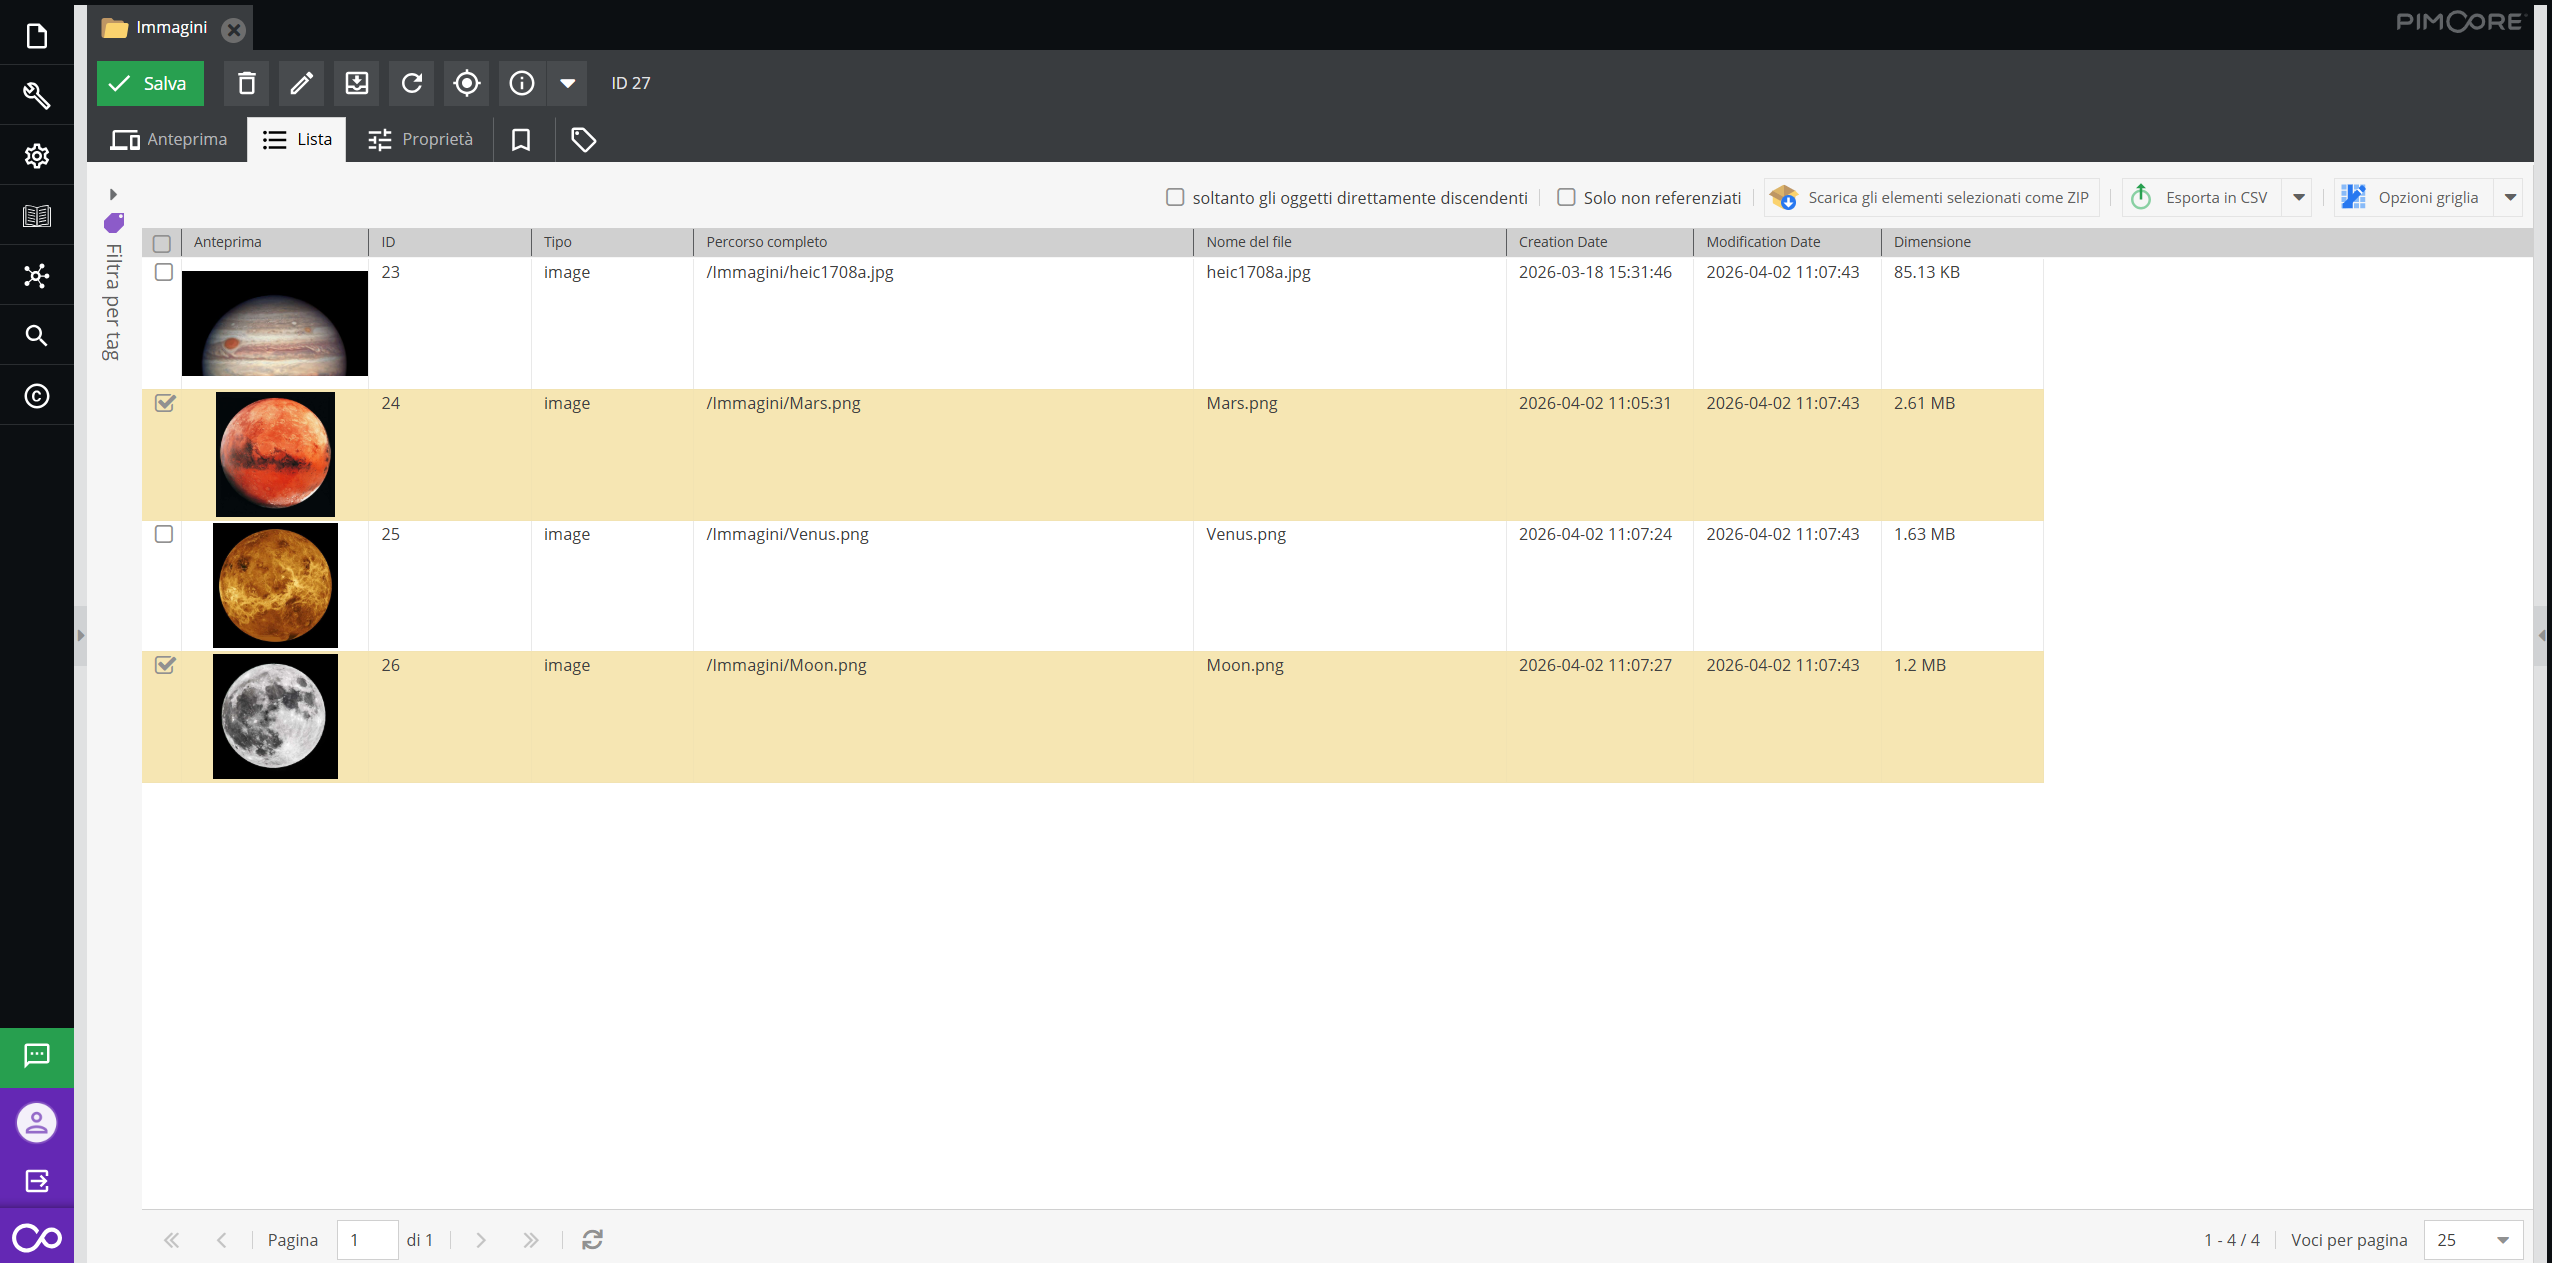2552x1263 pixels.
Task: Switch to the Proprietà tab
Action: 420,139
